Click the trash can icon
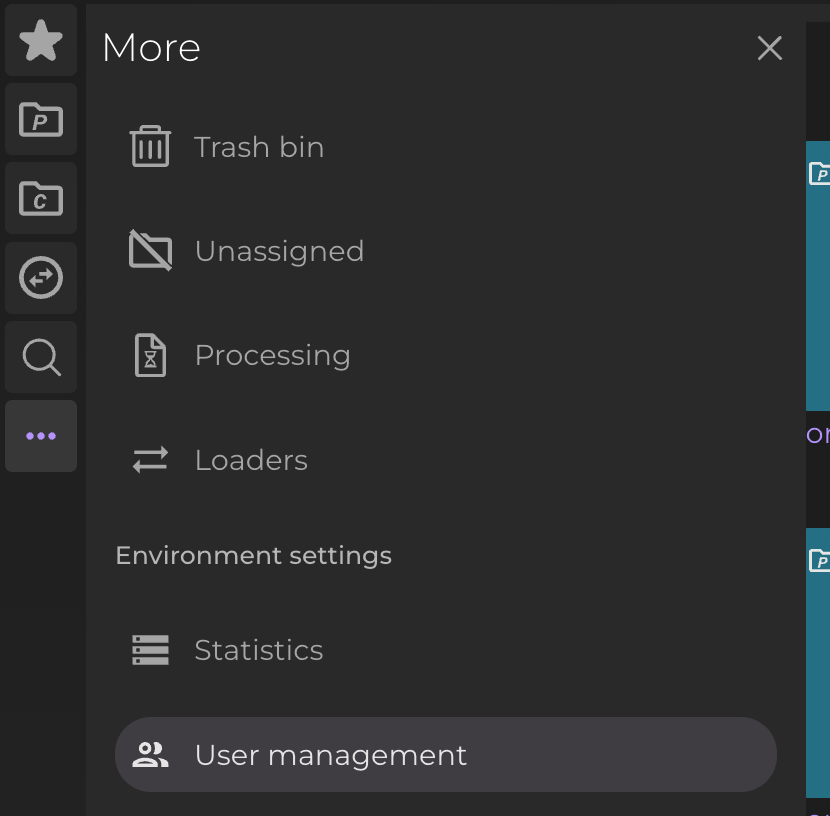Image resolution: width=830 pixels, height=816 pixels. [x=150, y=147]
